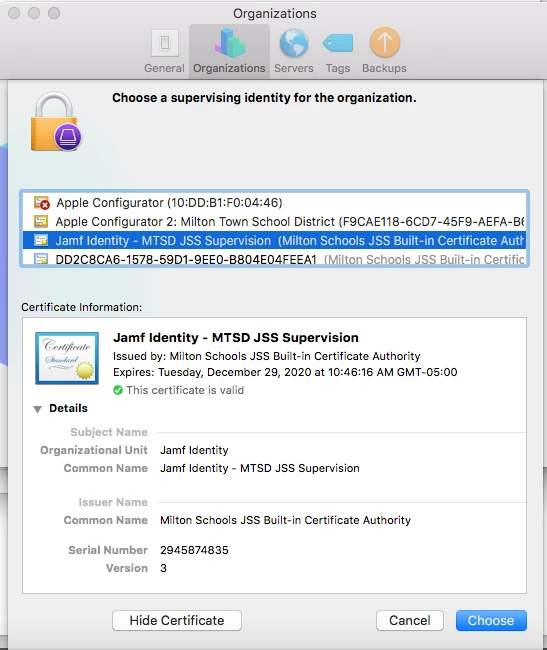Click the Version value 3

pyautogui.click(x=163, y=568)
